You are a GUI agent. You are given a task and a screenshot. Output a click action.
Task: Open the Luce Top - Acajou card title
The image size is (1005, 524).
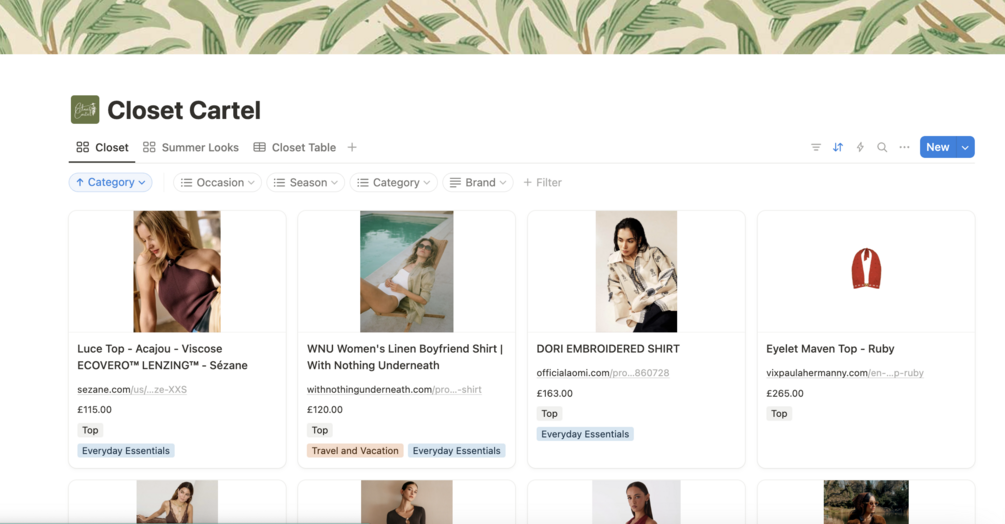tap(162, 357)
